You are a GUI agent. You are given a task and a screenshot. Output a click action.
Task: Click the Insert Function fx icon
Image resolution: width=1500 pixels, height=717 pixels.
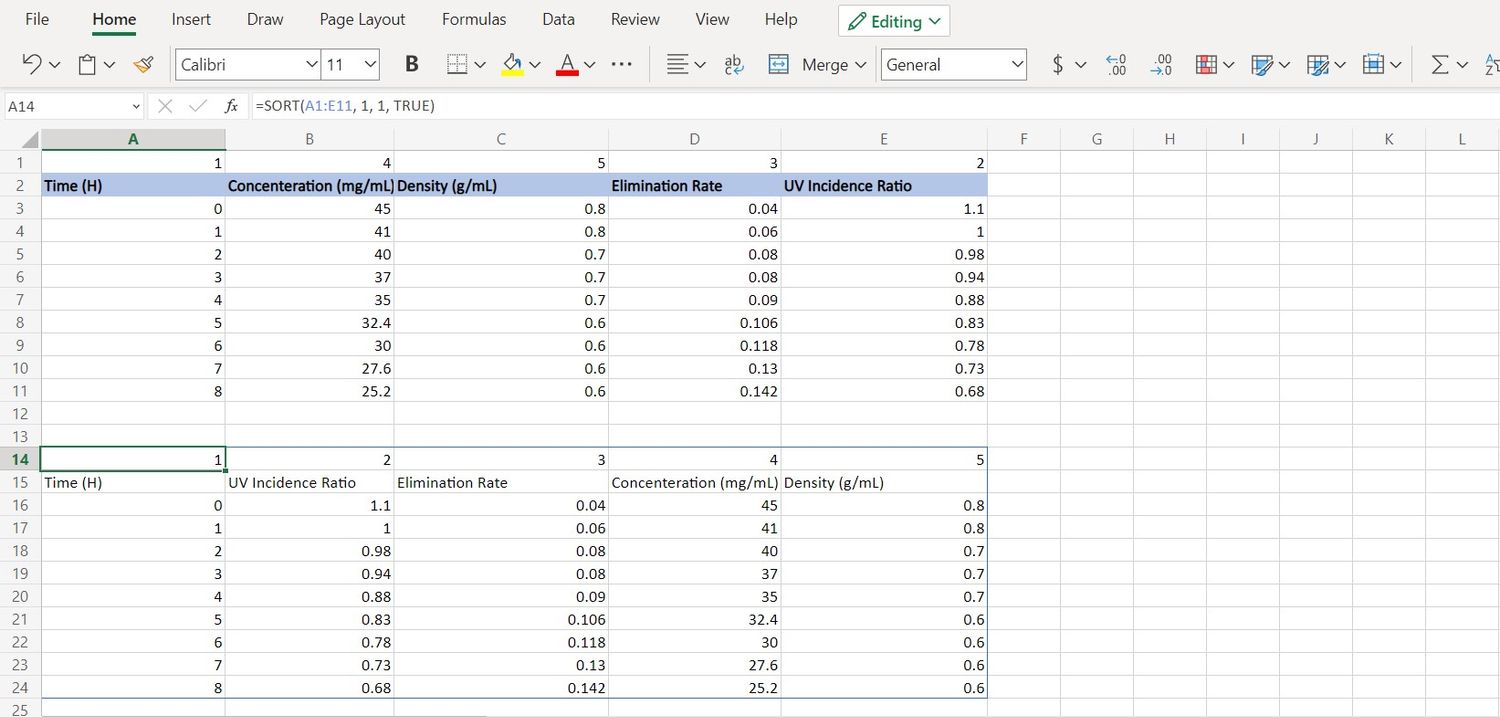click(231, 105)
